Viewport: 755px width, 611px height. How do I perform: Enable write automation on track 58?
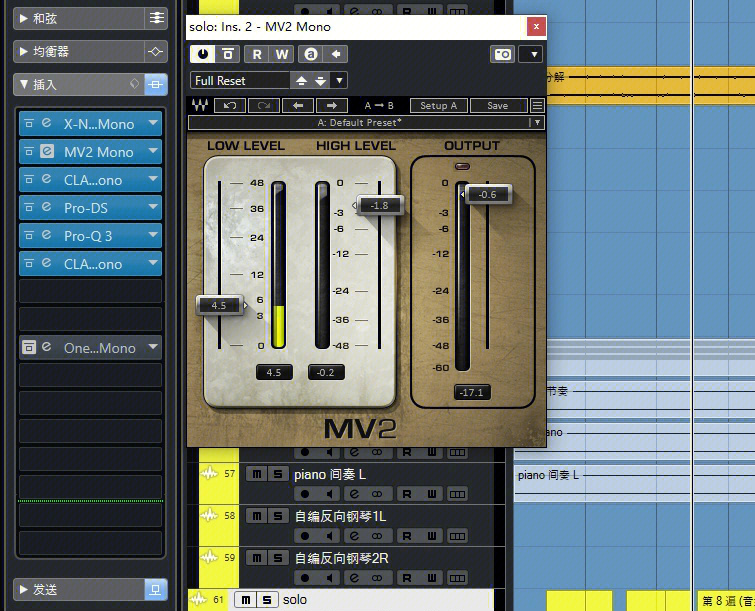point(431,536)
